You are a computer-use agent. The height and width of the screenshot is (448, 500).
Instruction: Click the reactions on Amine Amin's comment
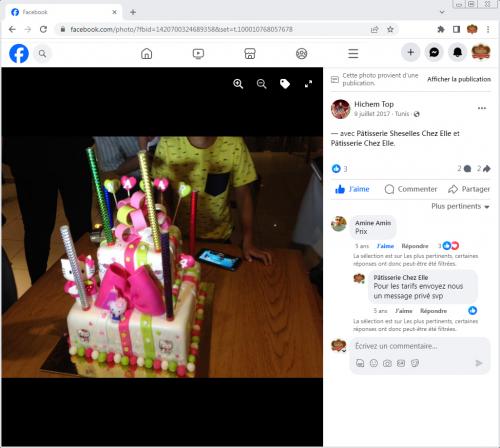coord(449,246)
